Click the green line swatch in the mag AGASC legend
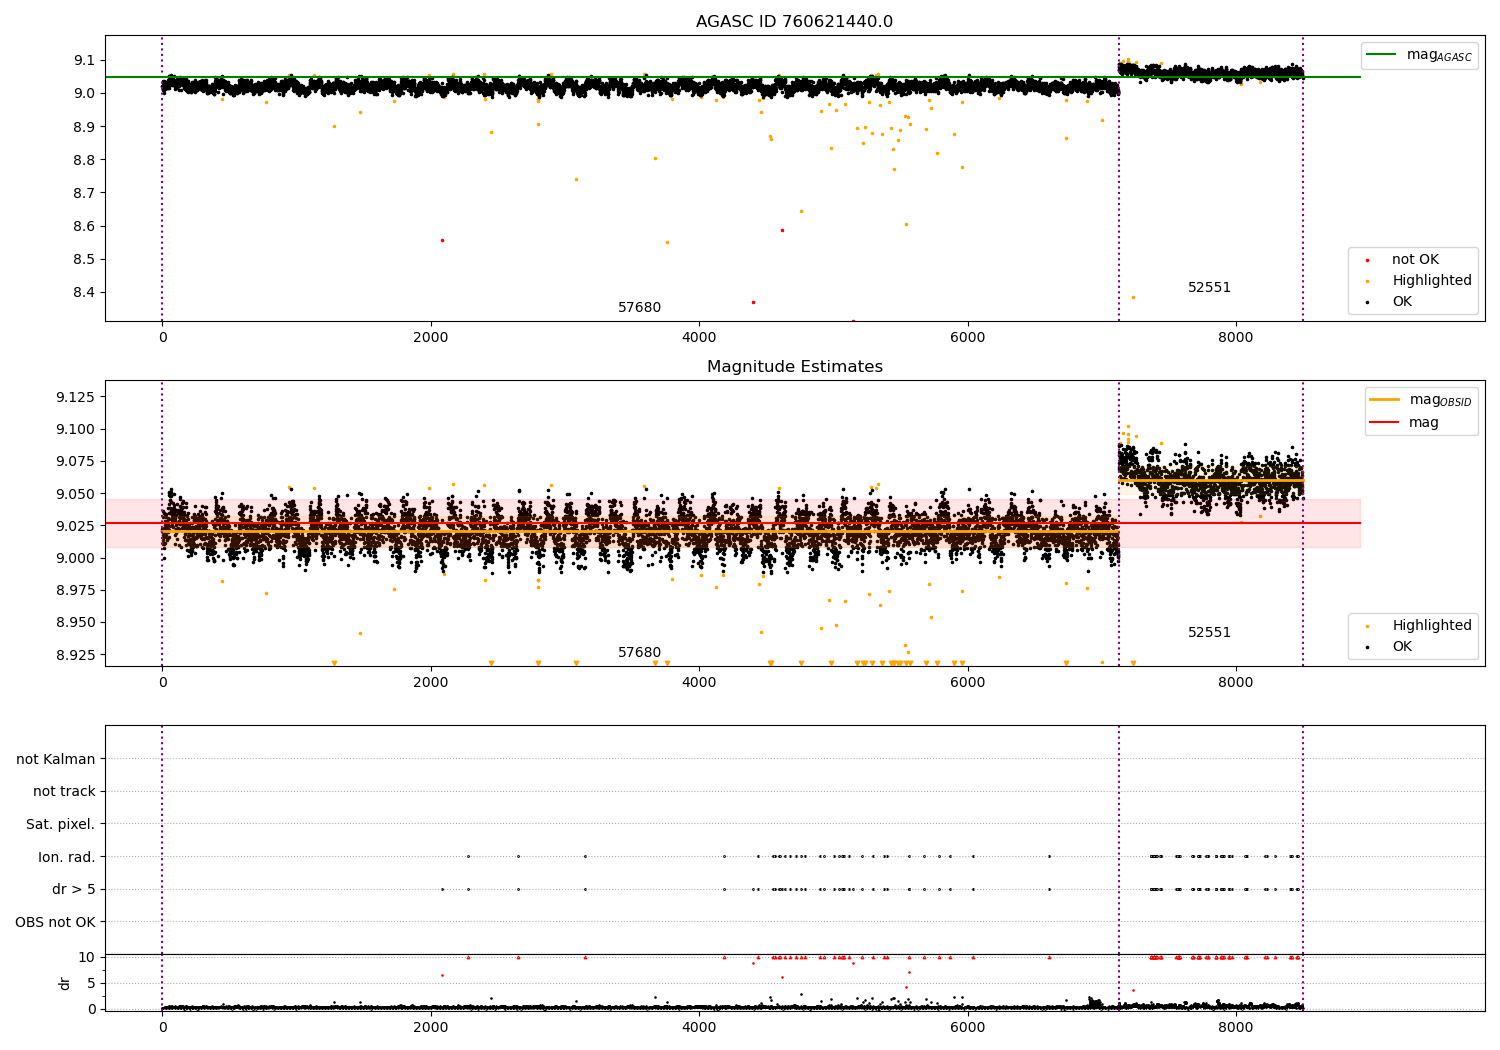This screenshot has width=1500, height=1050. pyautogui.click(x=1382, y=54)
